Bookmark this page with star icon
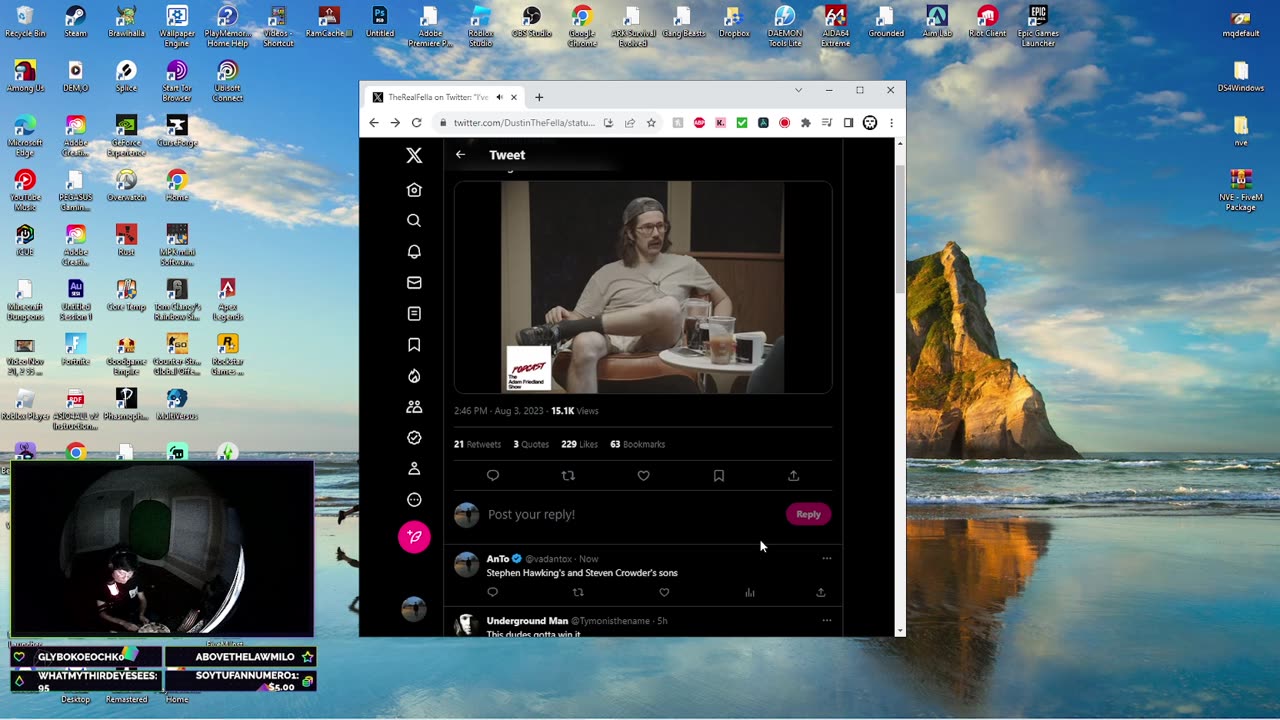This screenshot has height=720, width=1280. tap(651, 123)
